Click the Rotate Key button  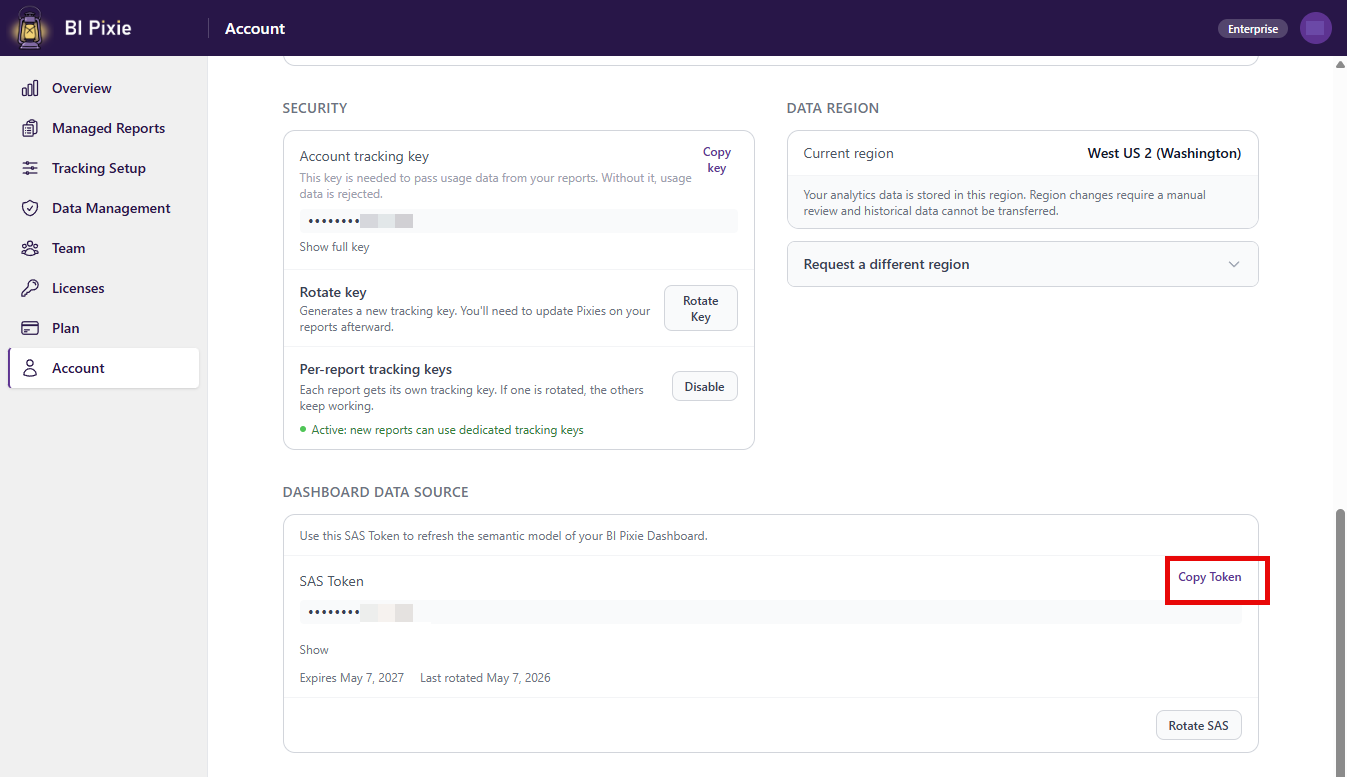701,308
